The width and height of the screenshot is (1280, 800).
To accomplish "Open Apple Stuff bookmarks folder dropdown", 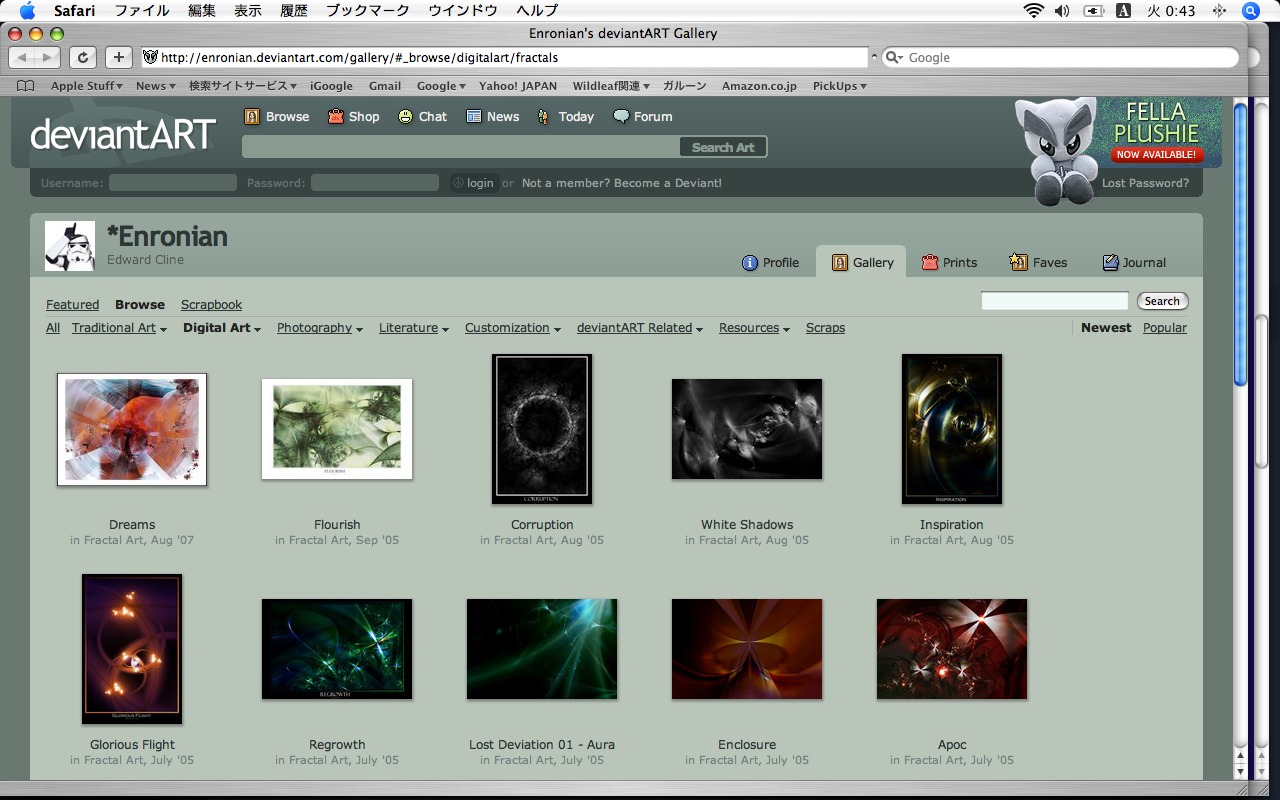I will click(87, 86).
